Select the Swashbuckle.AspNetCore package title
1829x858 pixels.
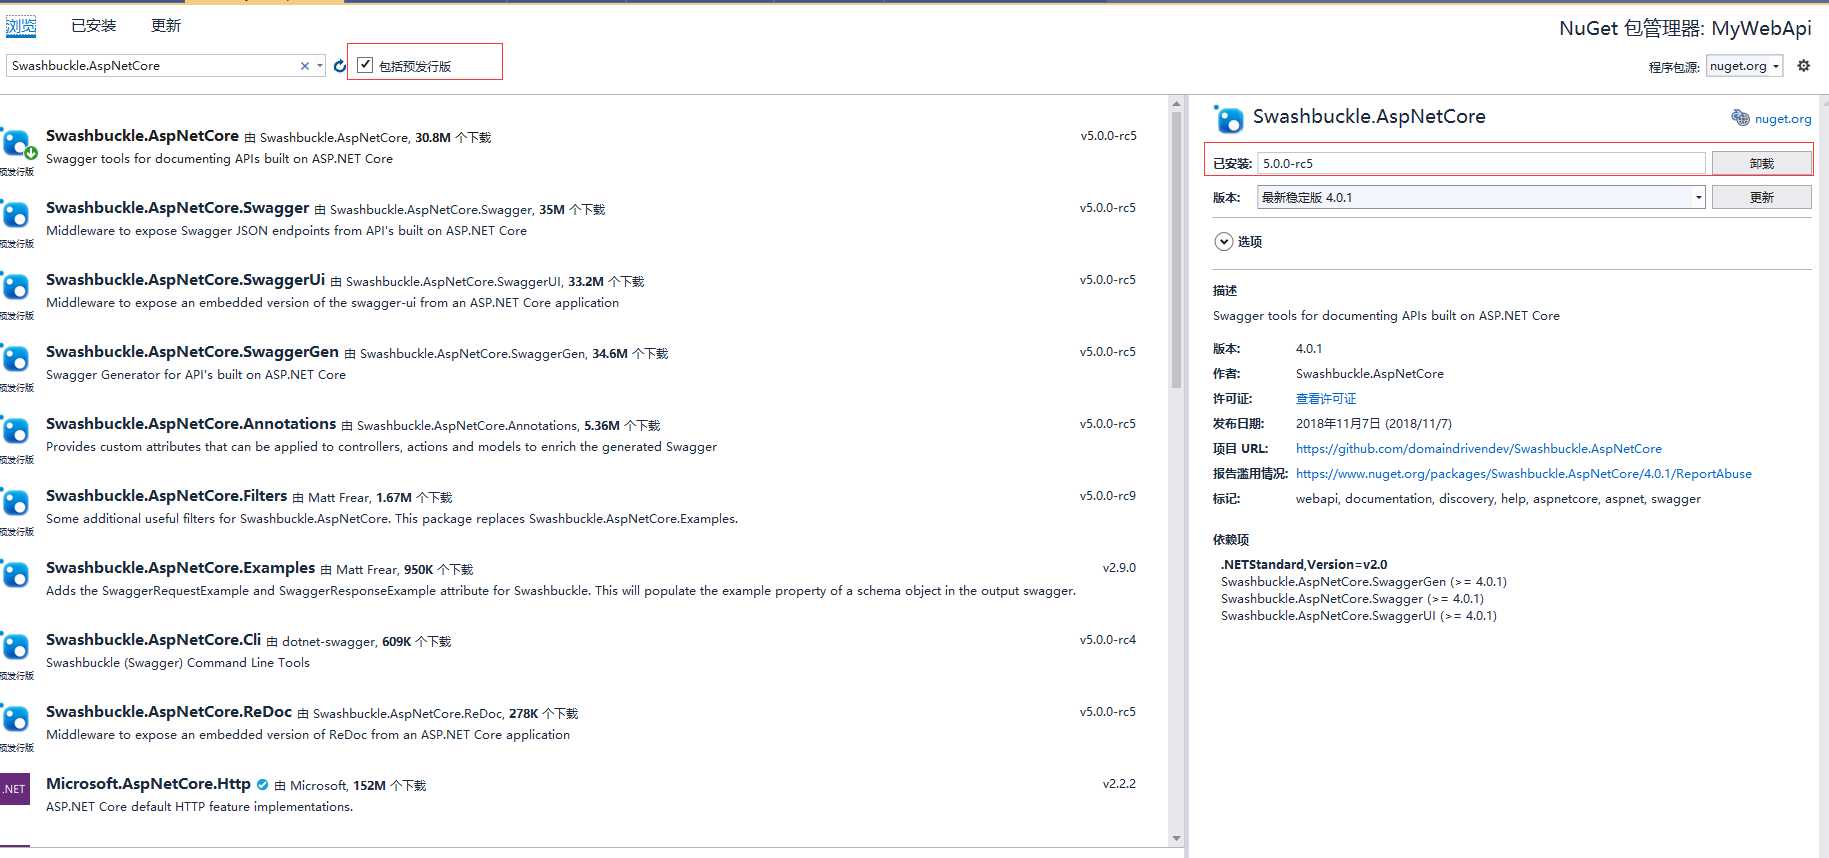(x=142, y=135)
